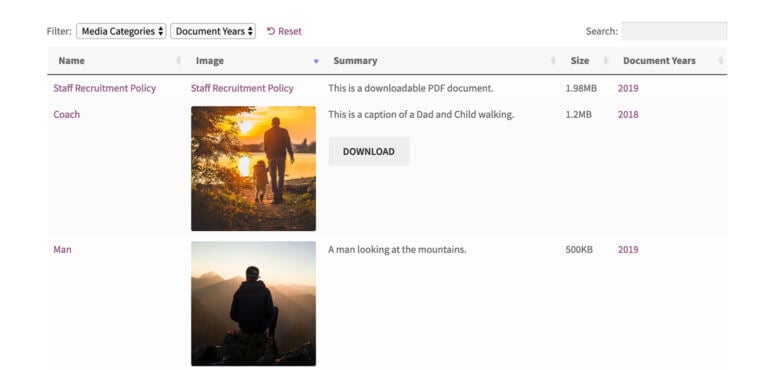This screenshot has width=770, height=370.
Task: Open the Coach document link
Action: [66, 114]
